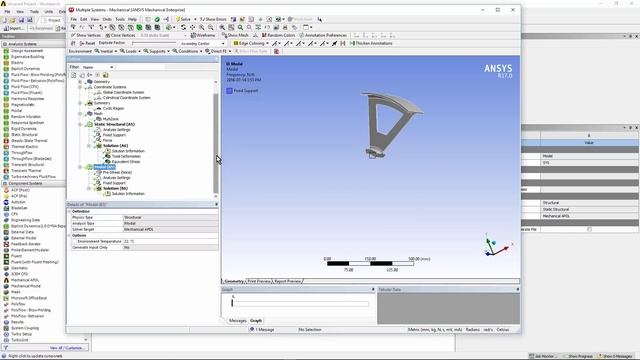Screen dimensions: 640x360
Task: Collapse the Modal (B5) tree node
Action: coord(80,167)
